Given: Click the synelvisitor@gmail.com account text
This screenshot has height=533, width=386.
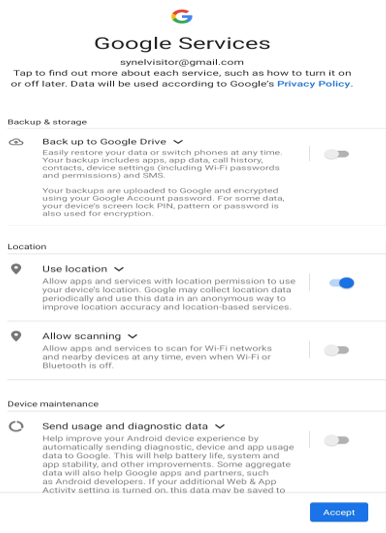Looking at the screenshot, I should (x=182, y=62).
